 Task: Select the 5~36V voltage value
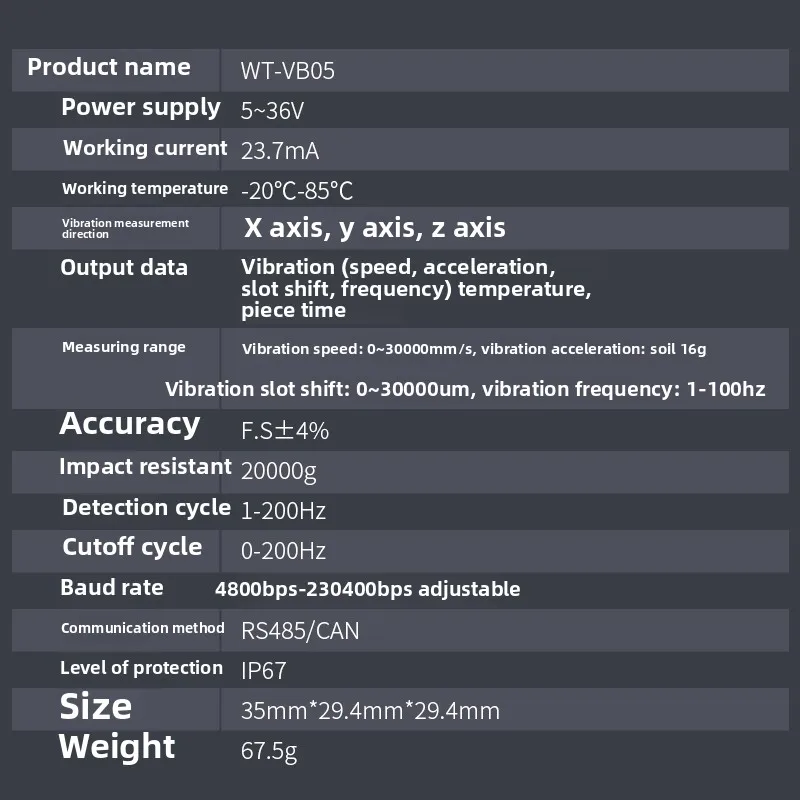(273, 111)
